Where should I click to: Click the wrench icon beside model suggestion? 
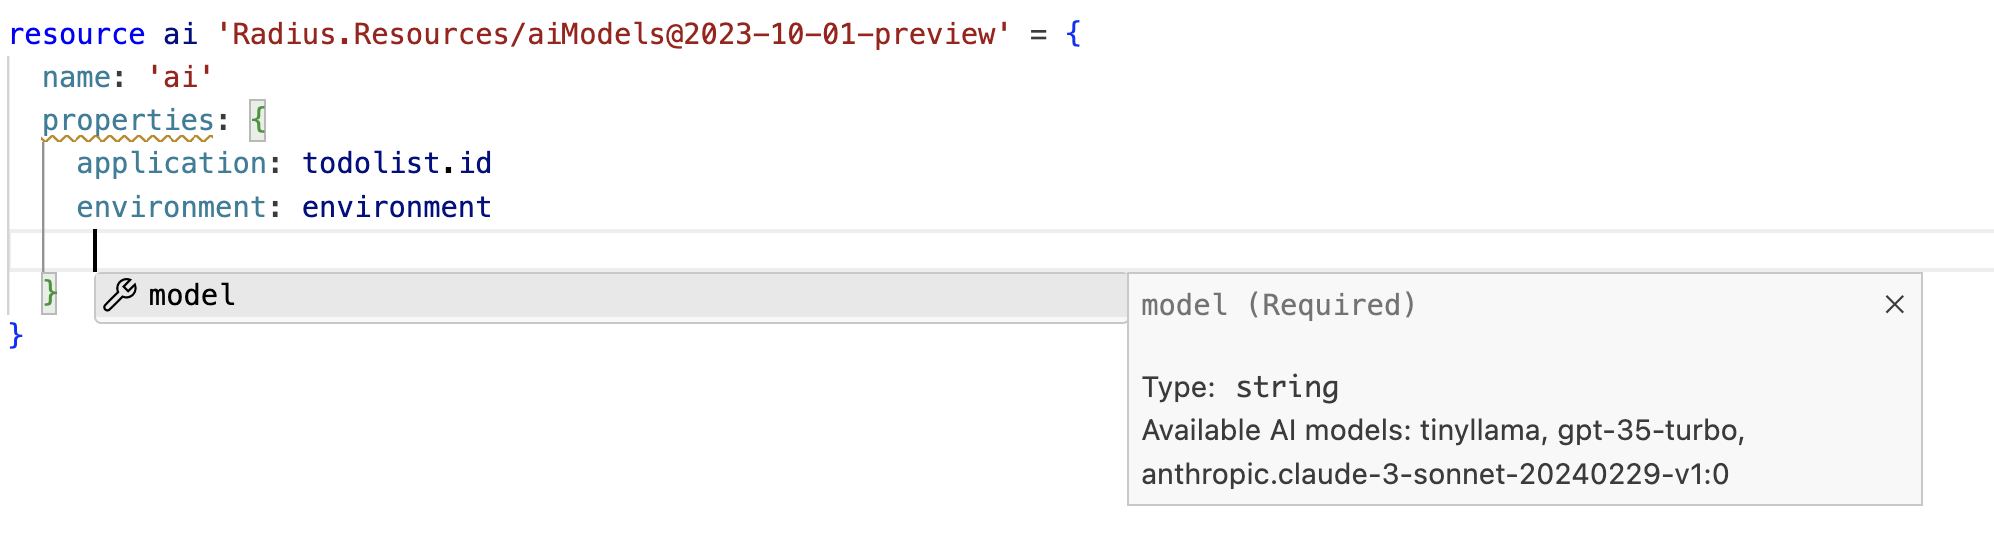(120, 295)
